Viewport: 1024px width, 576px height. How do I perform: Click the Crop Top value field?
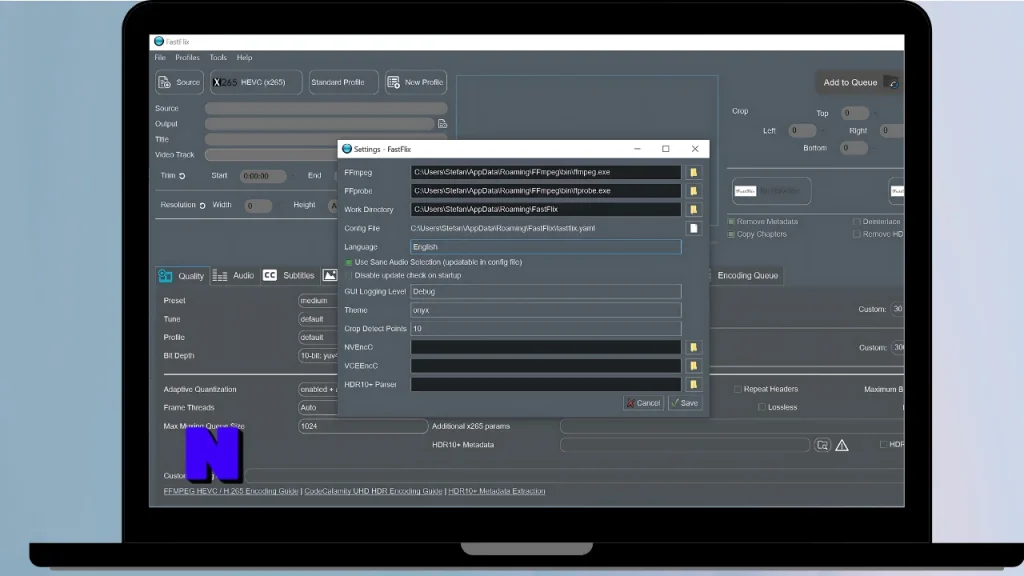[x=854, y=113]
